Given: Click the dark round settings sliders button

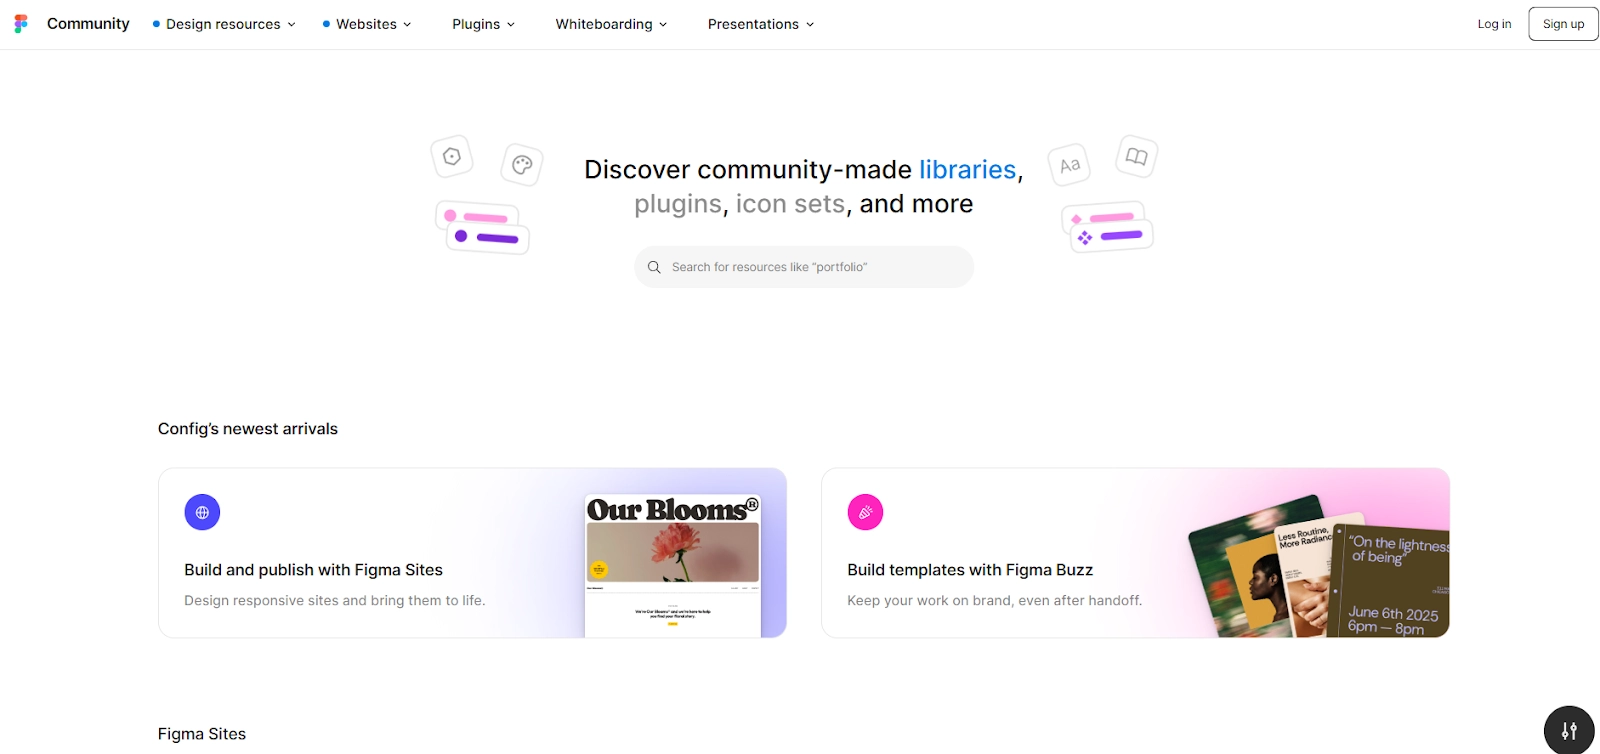Looking at the screenshot, I should tap(1569, 730).
